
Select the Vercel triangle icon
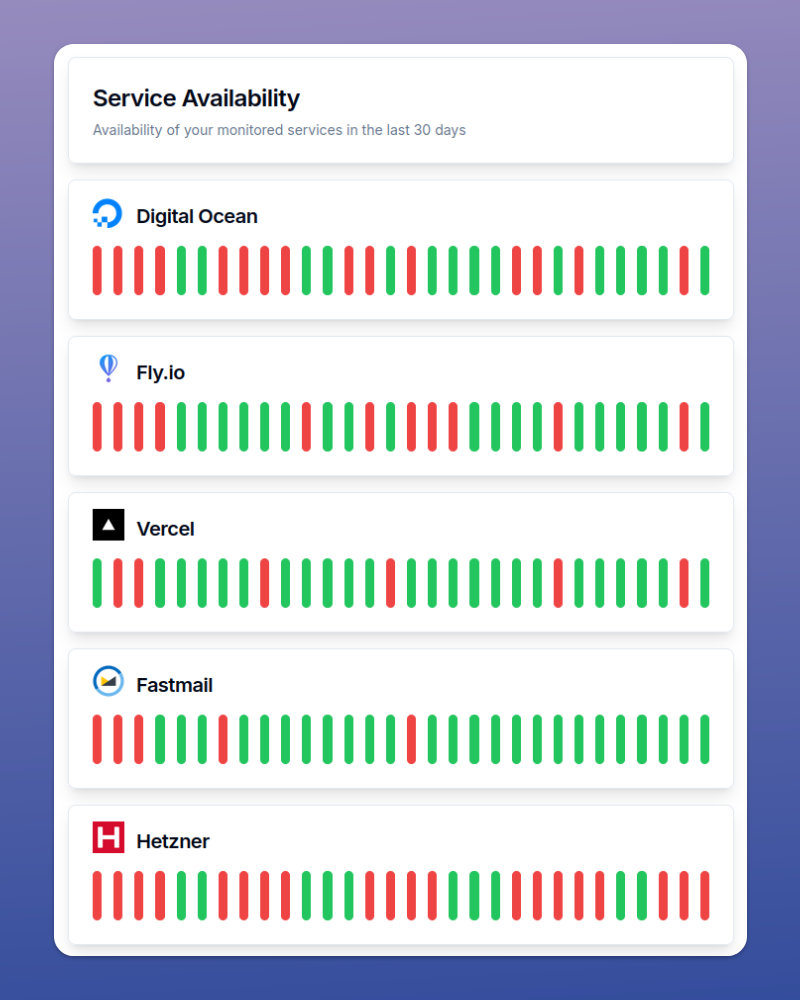107,524
